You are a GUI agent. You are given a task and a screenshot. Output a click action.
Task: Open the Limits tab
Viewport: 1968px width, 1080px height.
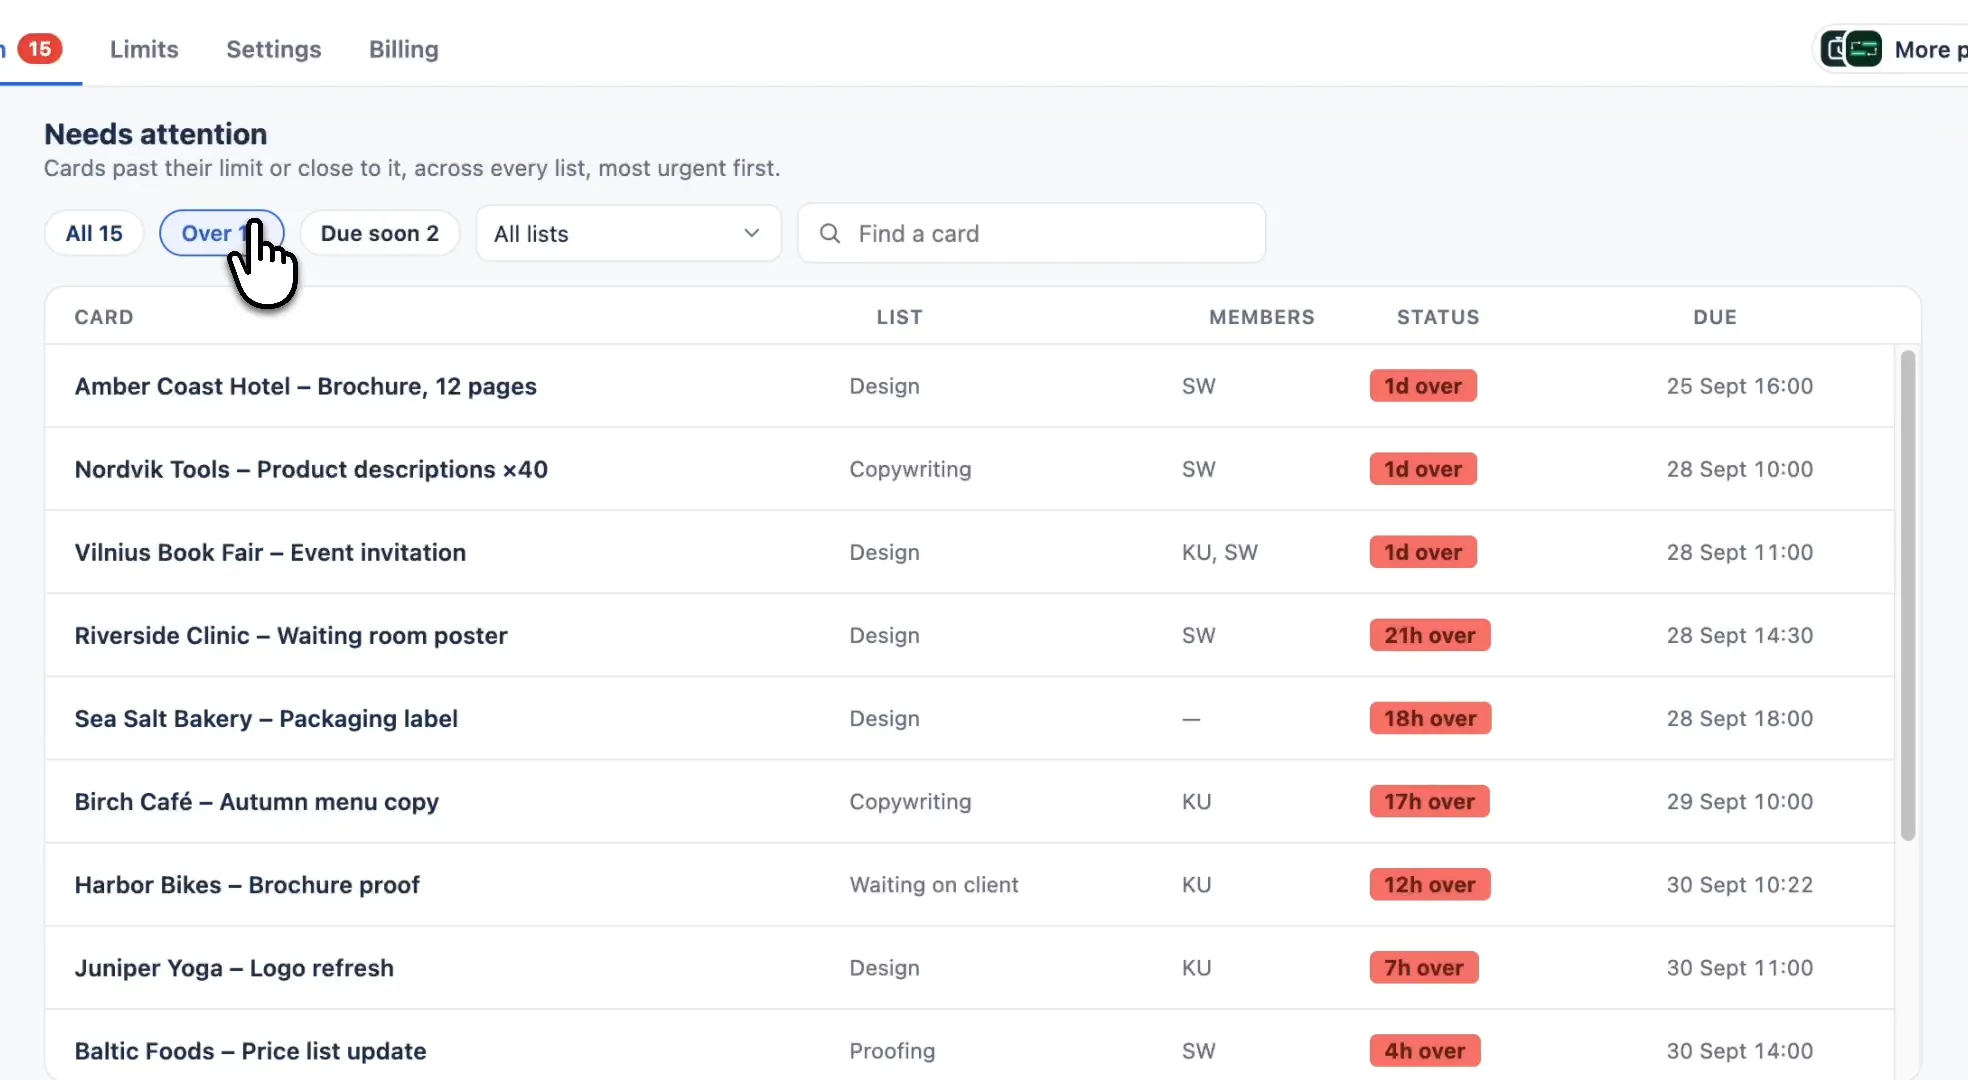pyautogui.click(x=144, y=49)
